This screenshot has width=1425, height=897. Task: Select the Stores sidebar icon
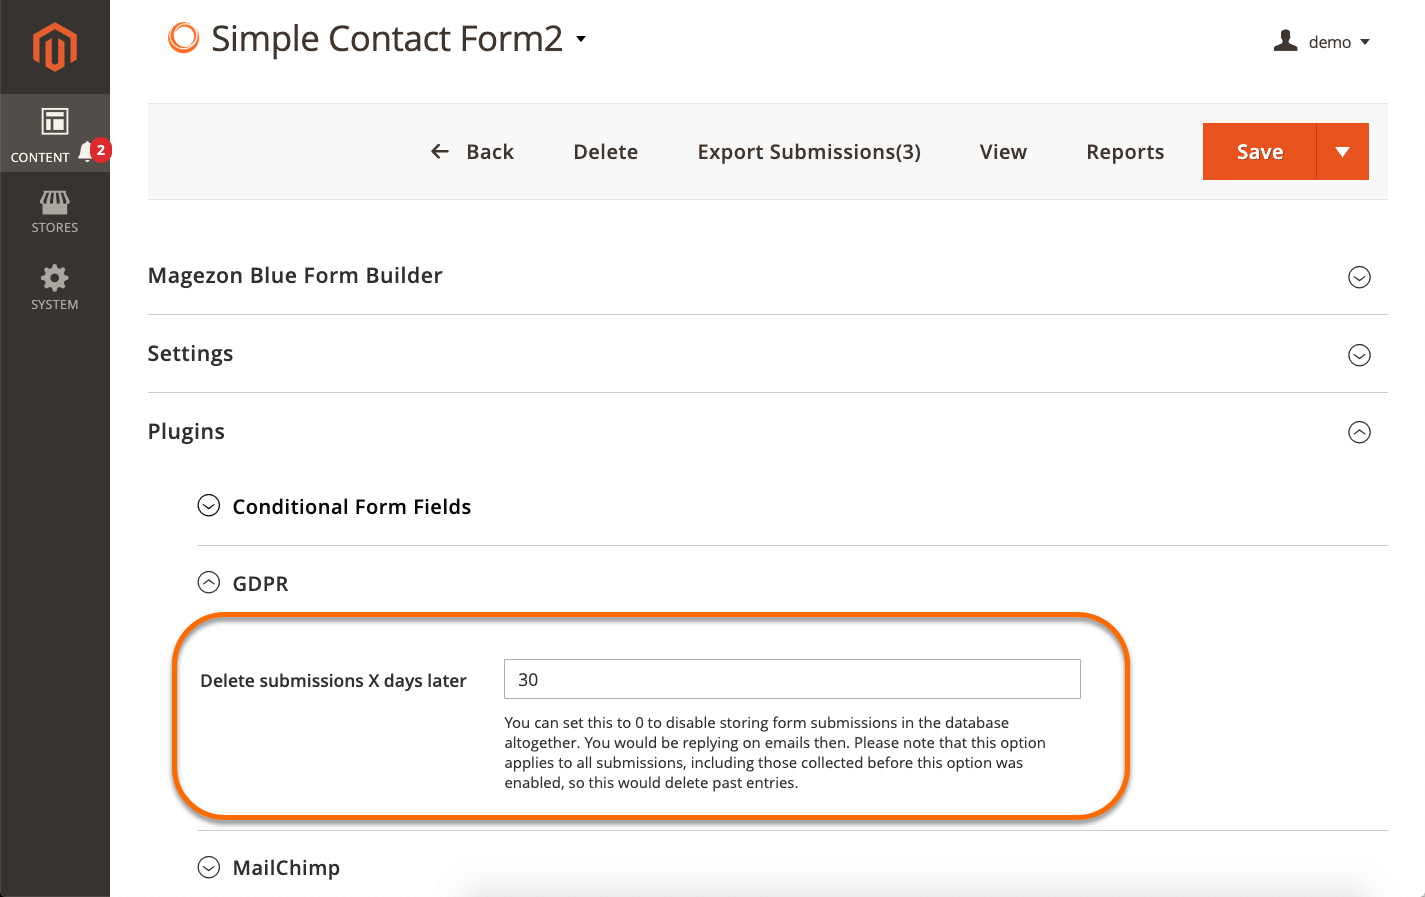coord(55,210)
